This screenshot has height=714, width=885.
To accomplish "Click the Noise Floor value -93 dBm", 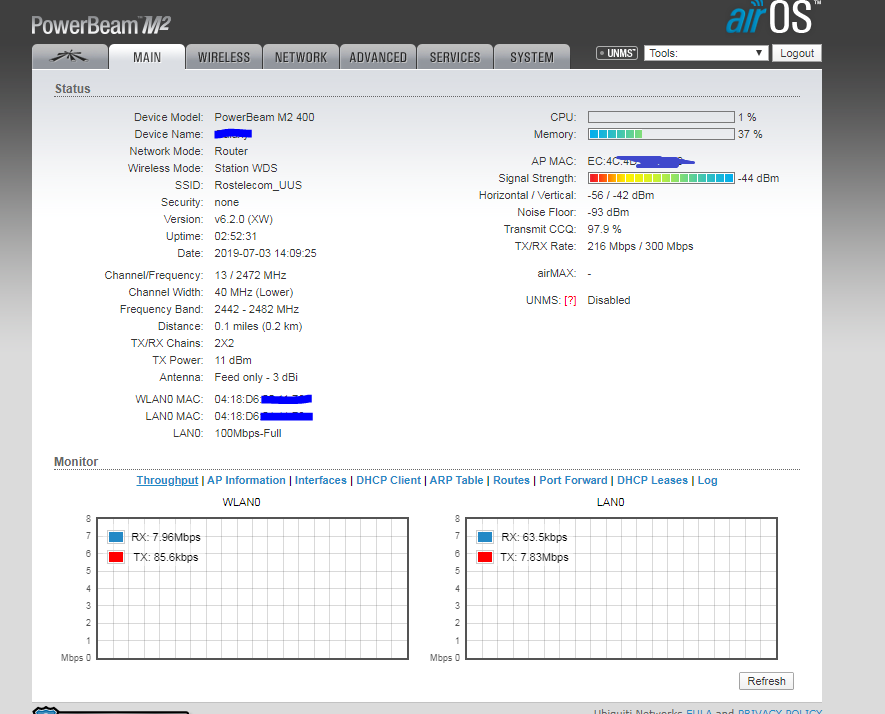I will click(x=608, y=212).
